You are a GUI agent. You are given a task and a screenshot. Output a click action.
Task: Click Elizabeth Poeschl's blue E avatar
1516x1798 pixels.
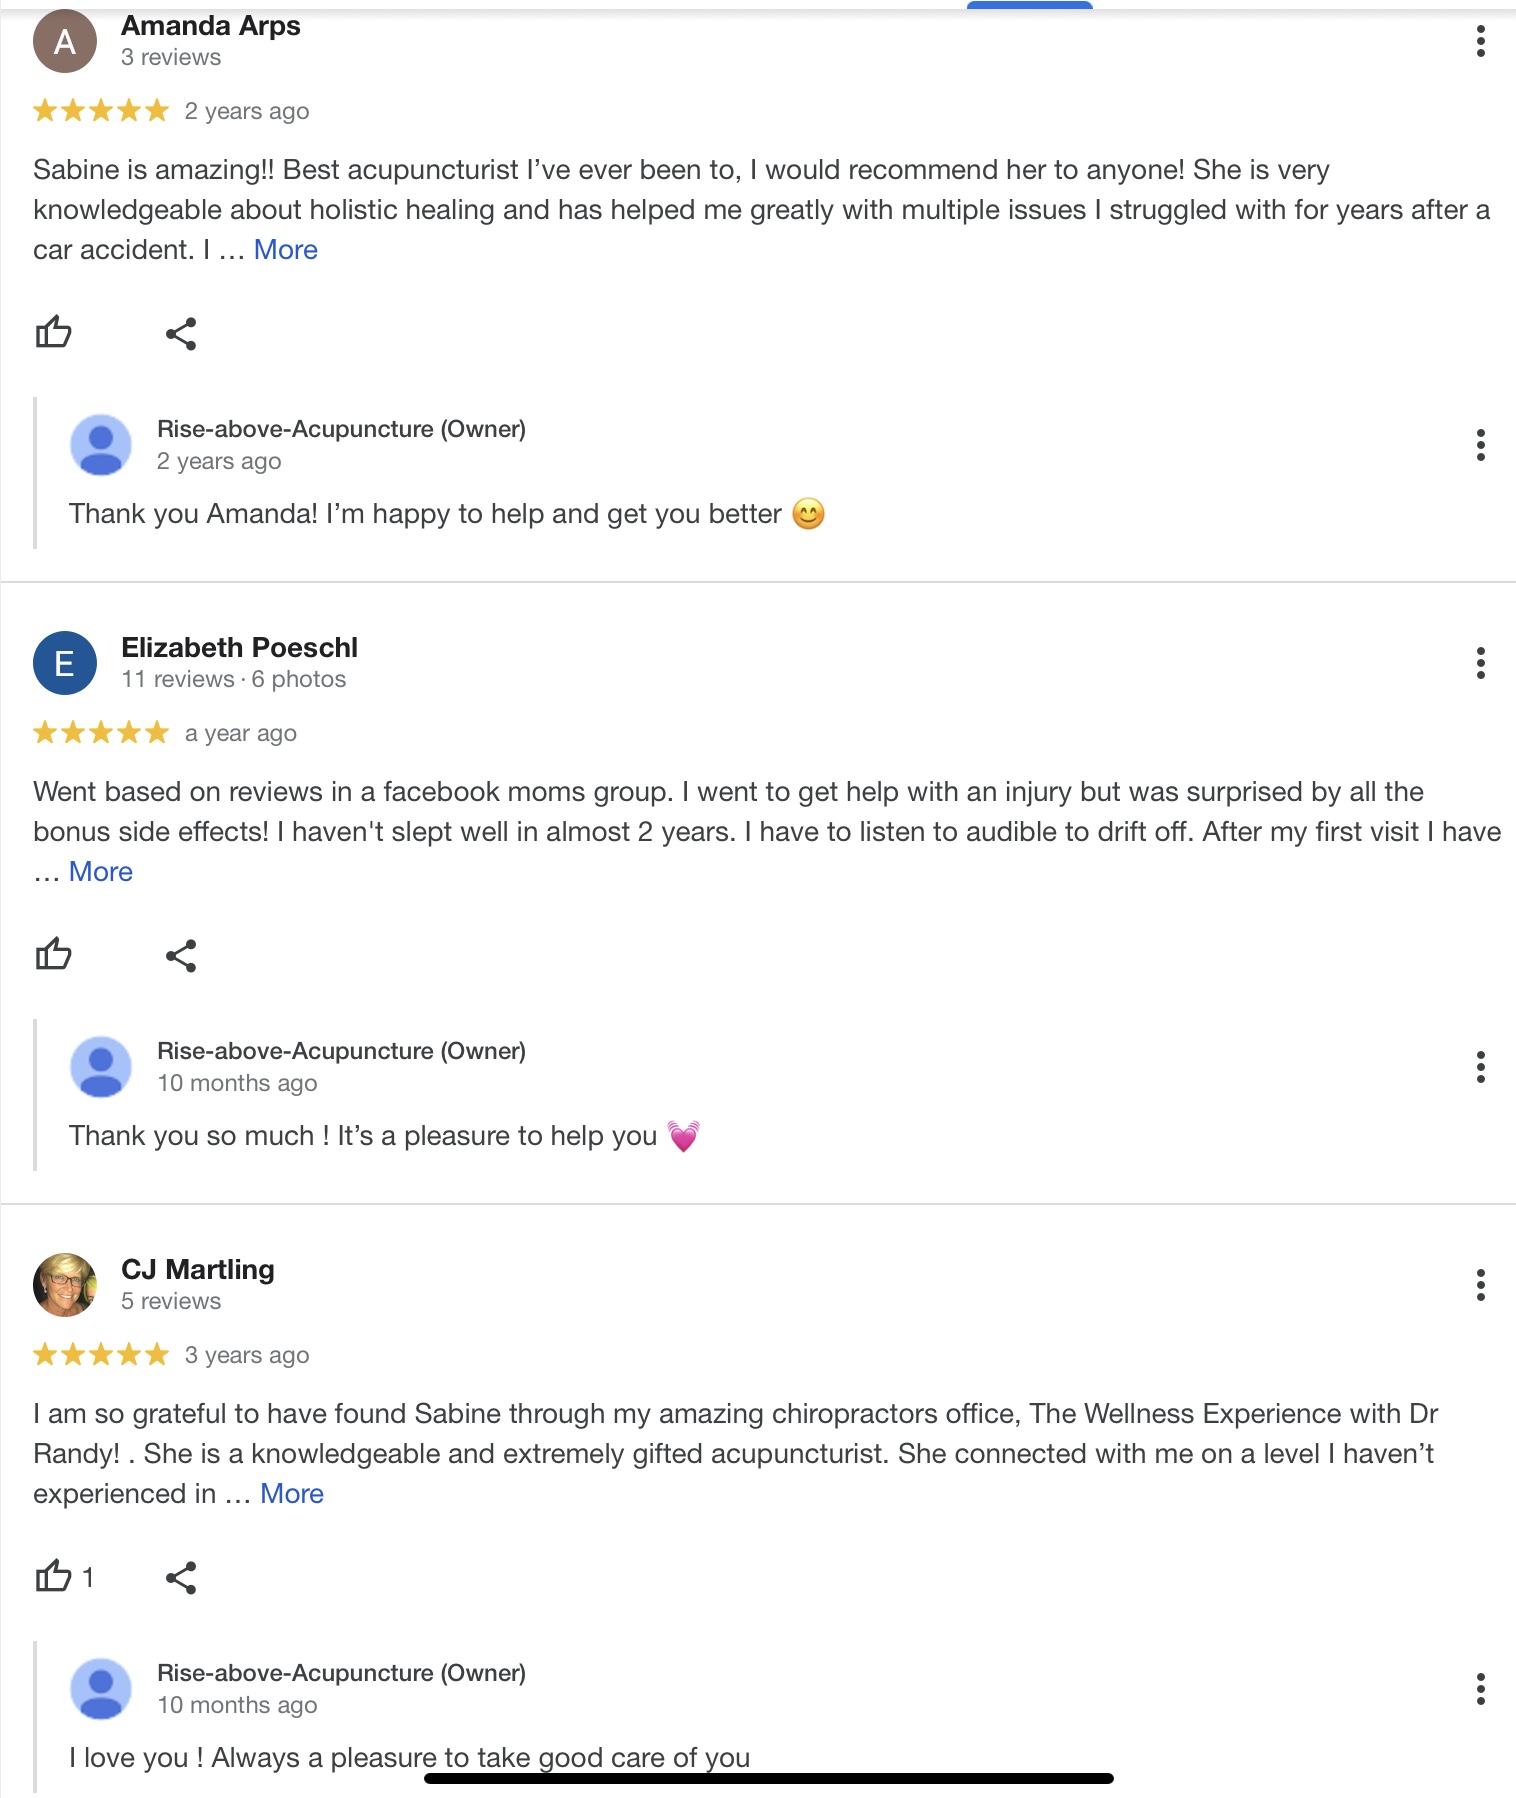tap(65, 663)
